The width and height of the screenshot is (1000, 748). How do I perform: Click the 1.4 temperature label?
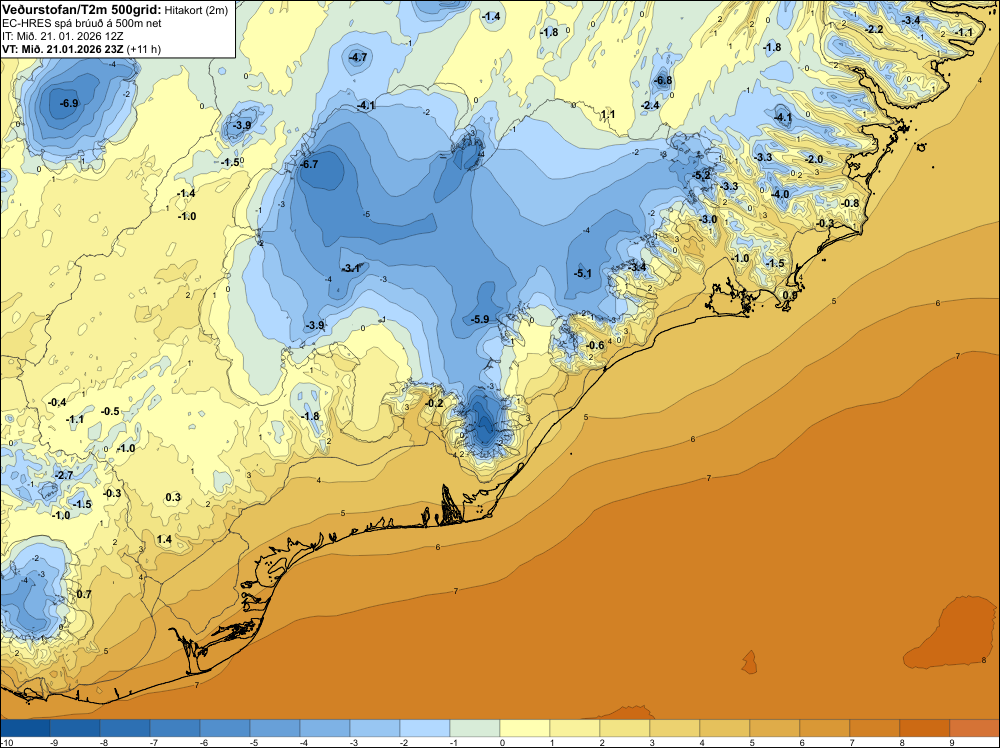[164, 539]
